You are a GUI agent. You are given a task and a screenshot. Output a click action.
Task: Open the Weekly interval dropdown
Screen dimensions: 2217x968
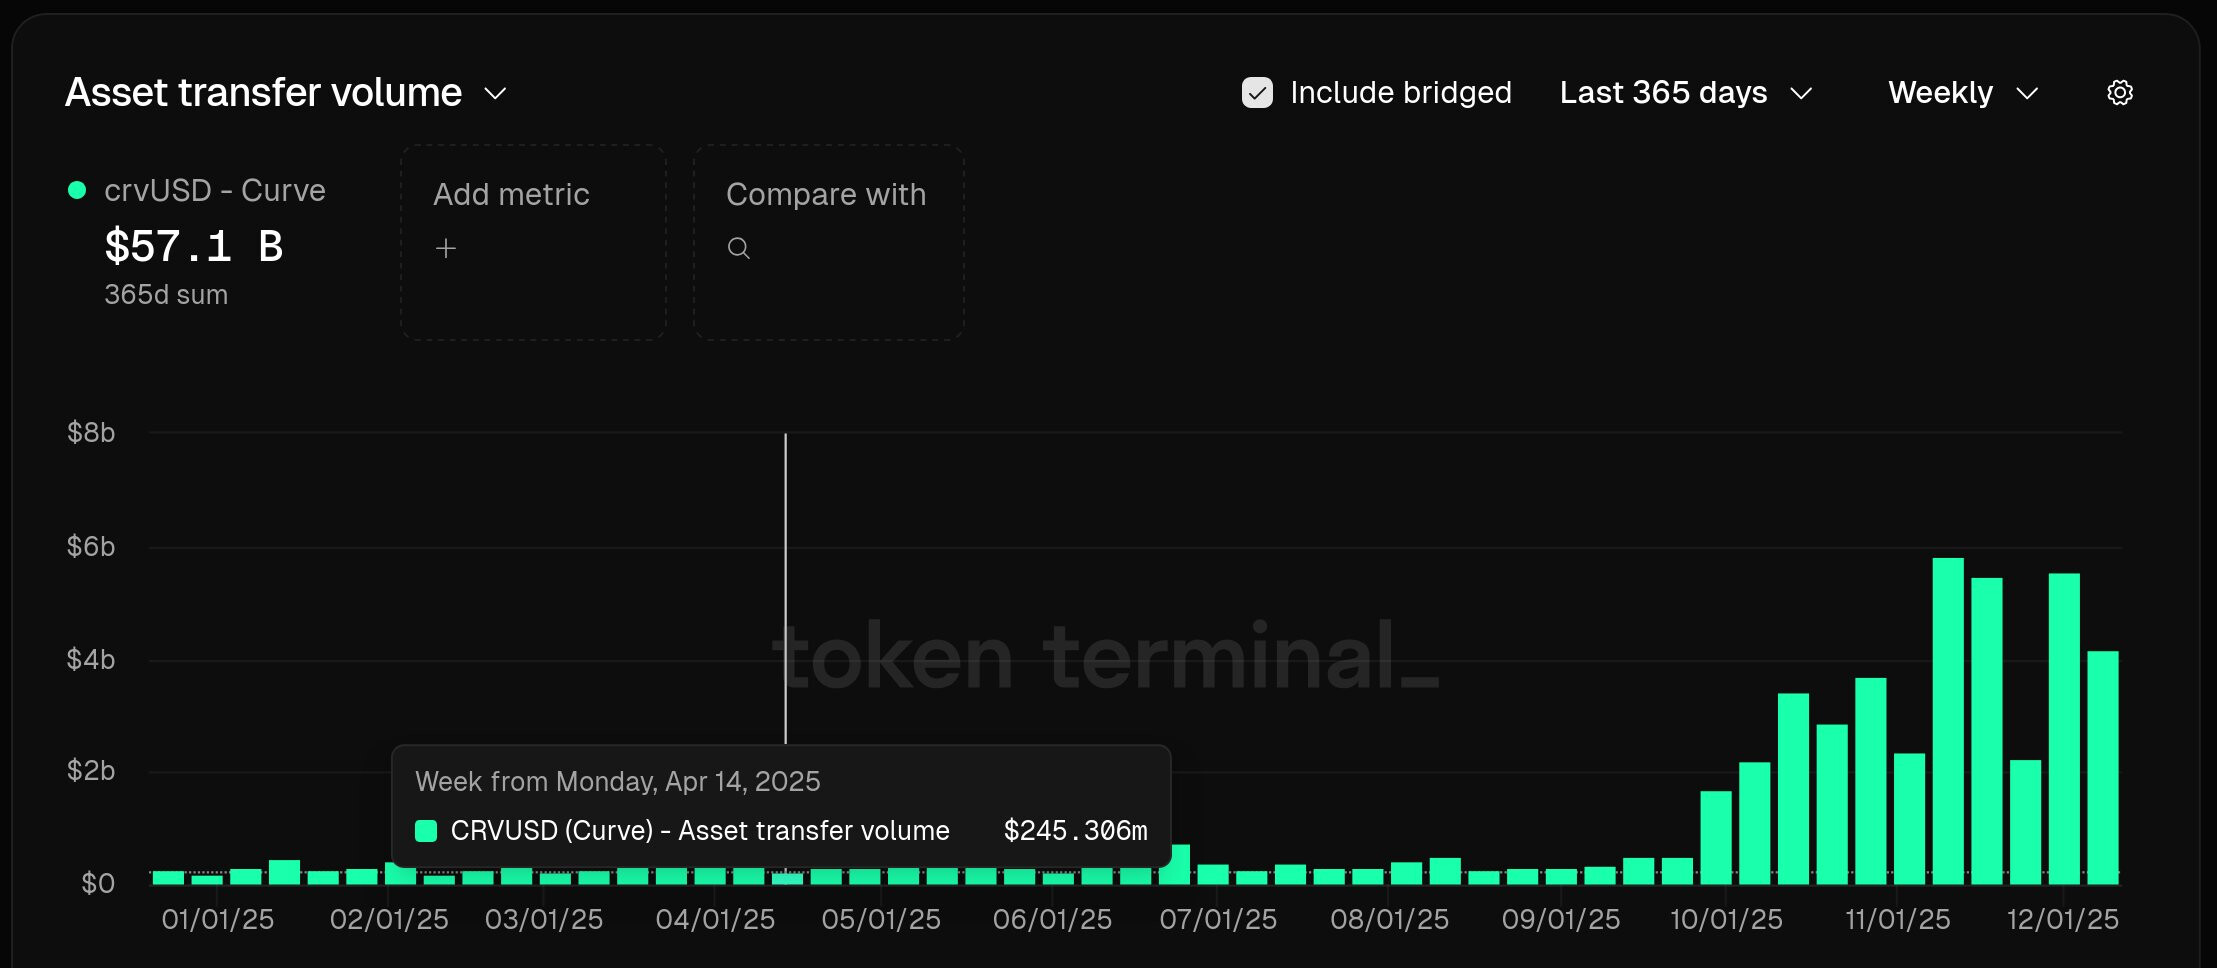point(1961,93)
